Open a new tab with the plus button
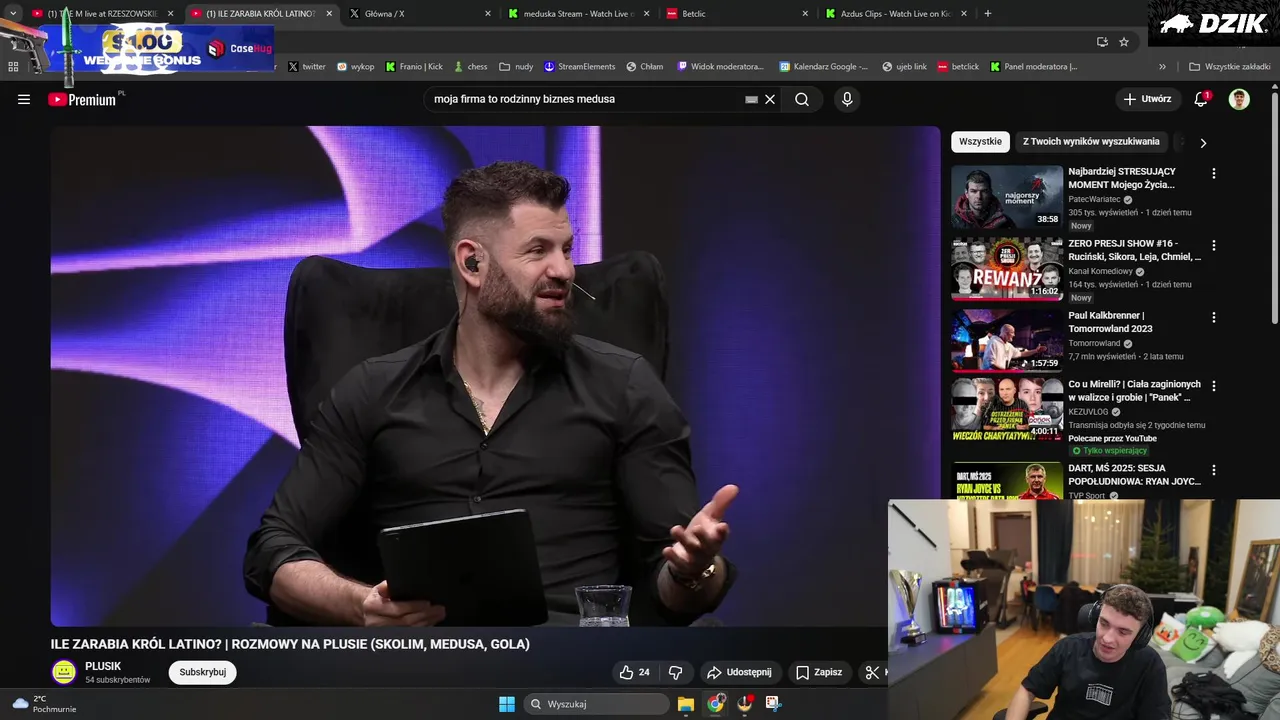The image size is (1280, 720). point(988,14)
